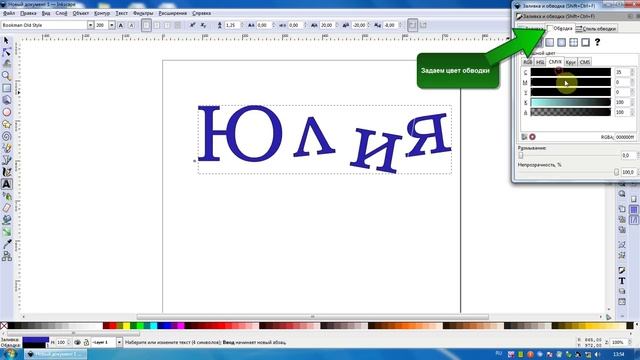This screenshot has width=640, height=360.
Task: Choose radial gradient paint type icon
Action: pyautogui.click(x=562, y=42)
